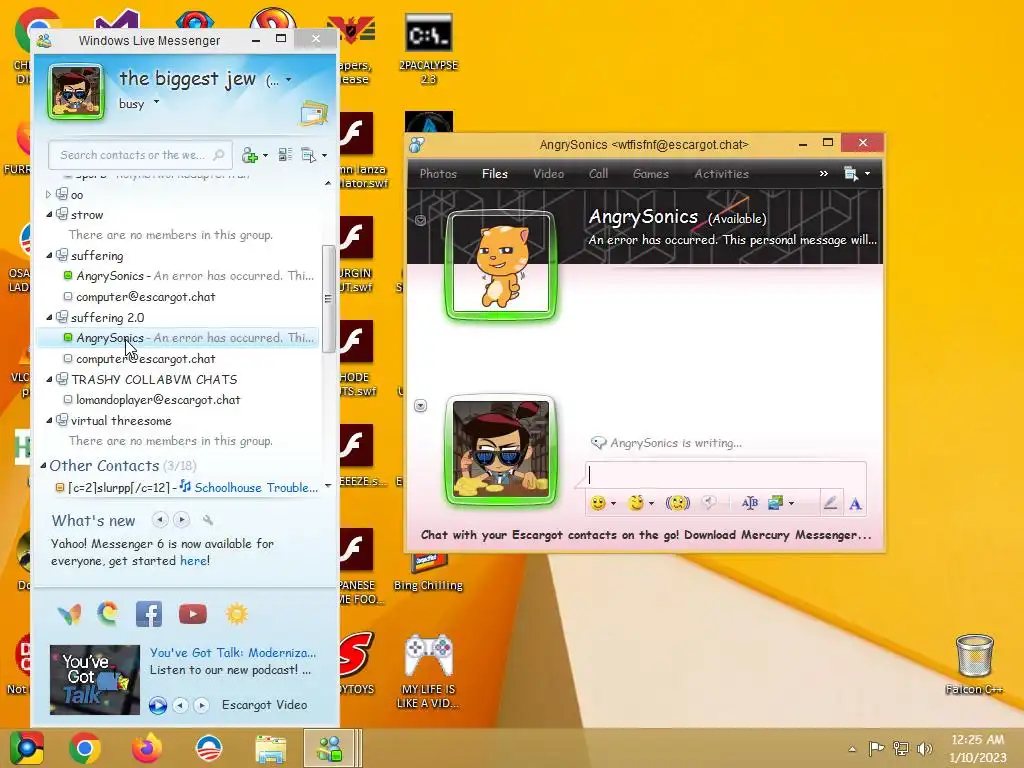Image resolution: width=1024 pixels, height=768 pixels.
Task: Go to next What's new item
Action: click(182, 520)
